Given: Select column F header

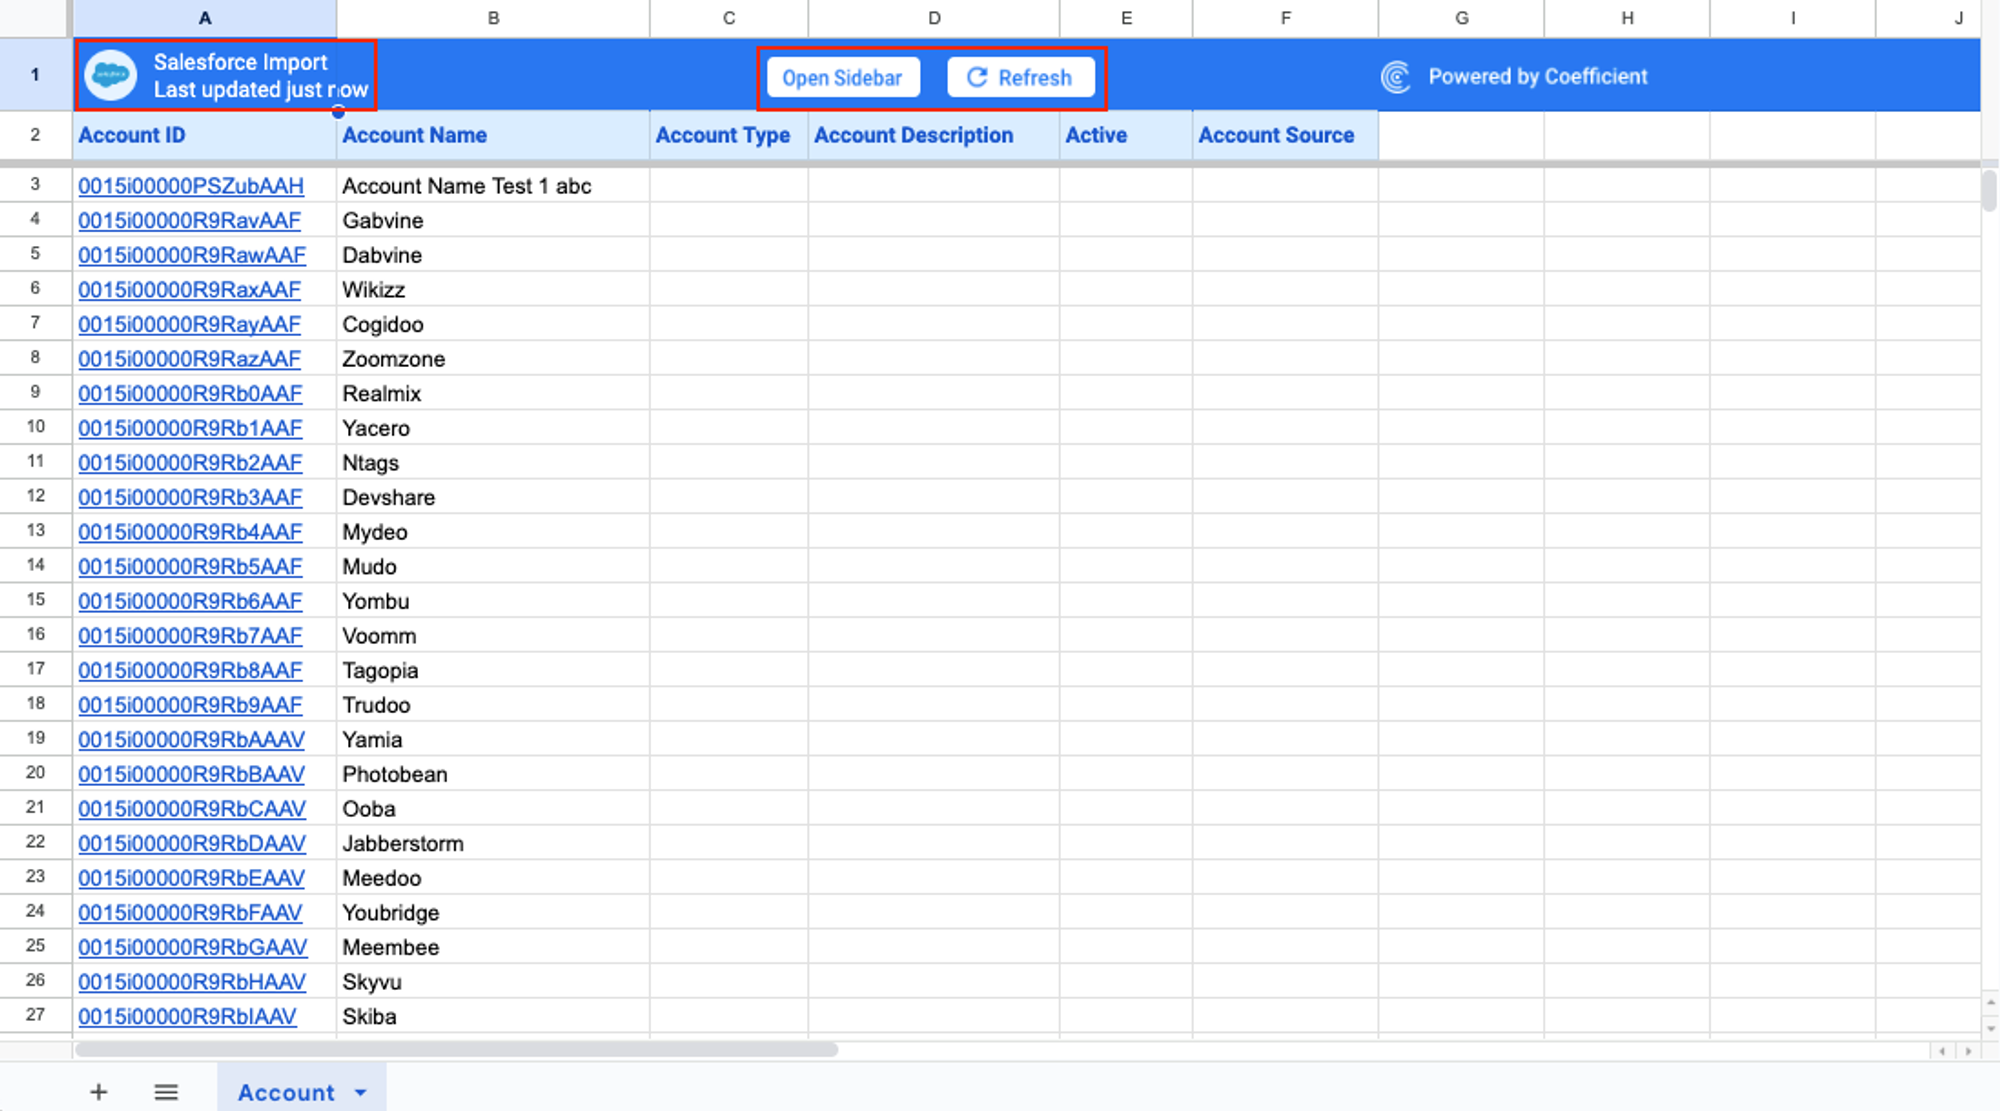Looking at the screenshot, I should [x=1285, y=18].
